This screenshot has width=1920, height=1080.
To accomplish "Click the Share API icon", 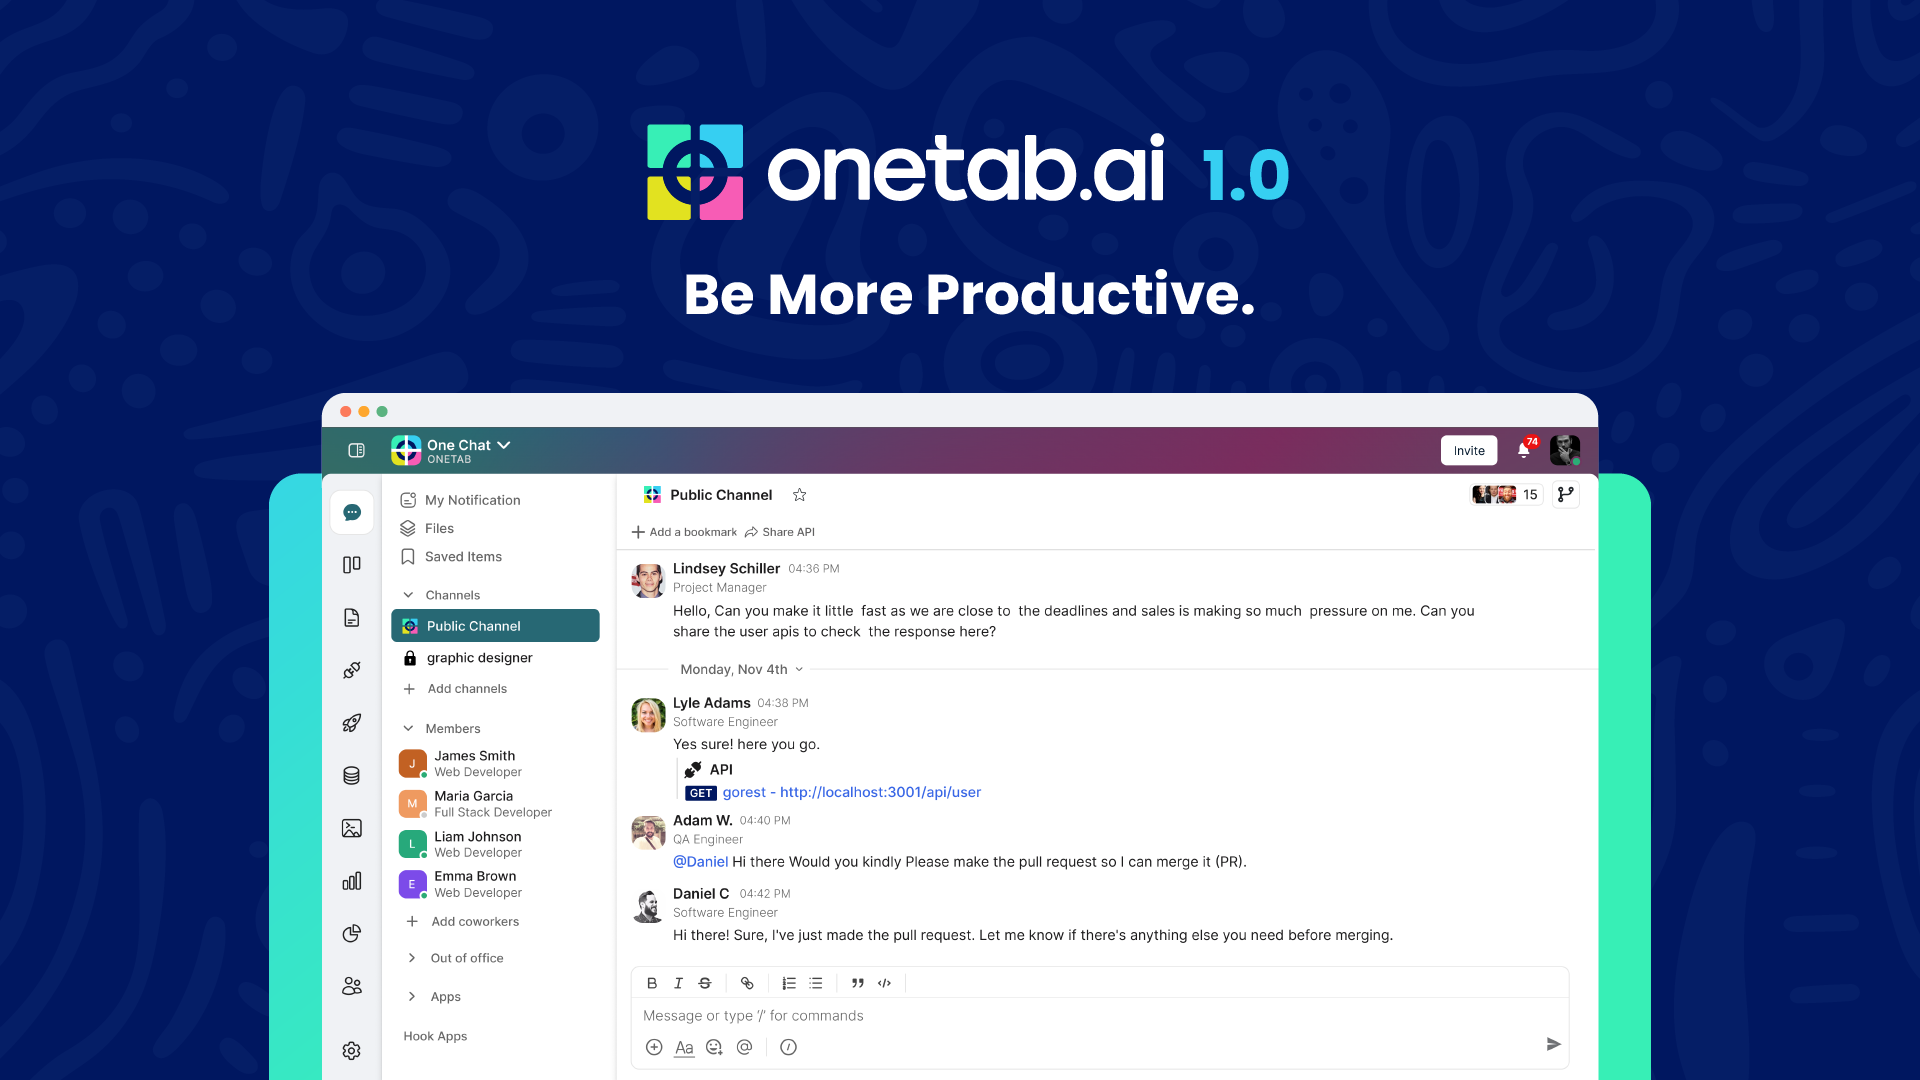I will [x=752, y=531].
